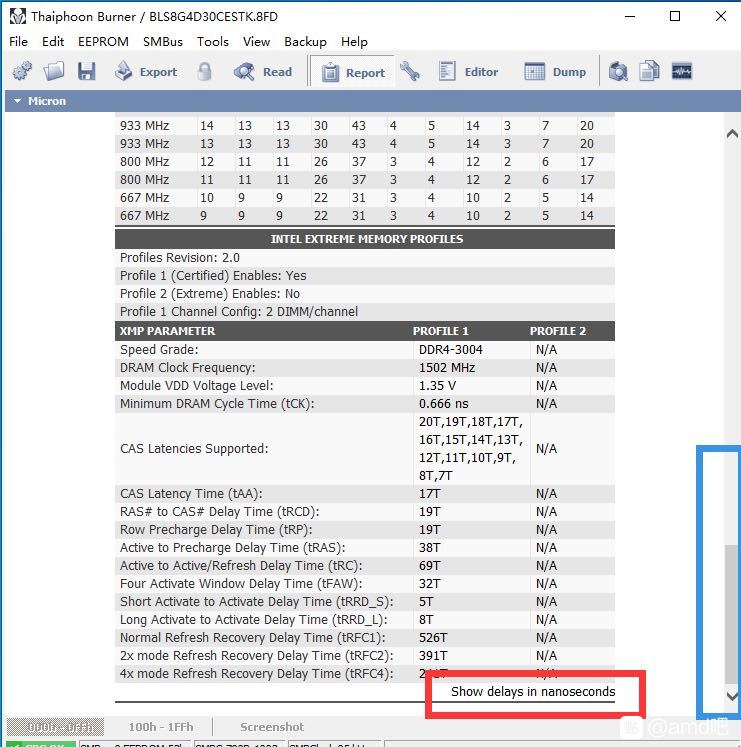Click 933 MHz in the row with CL 14

click(x=144, y=126)
